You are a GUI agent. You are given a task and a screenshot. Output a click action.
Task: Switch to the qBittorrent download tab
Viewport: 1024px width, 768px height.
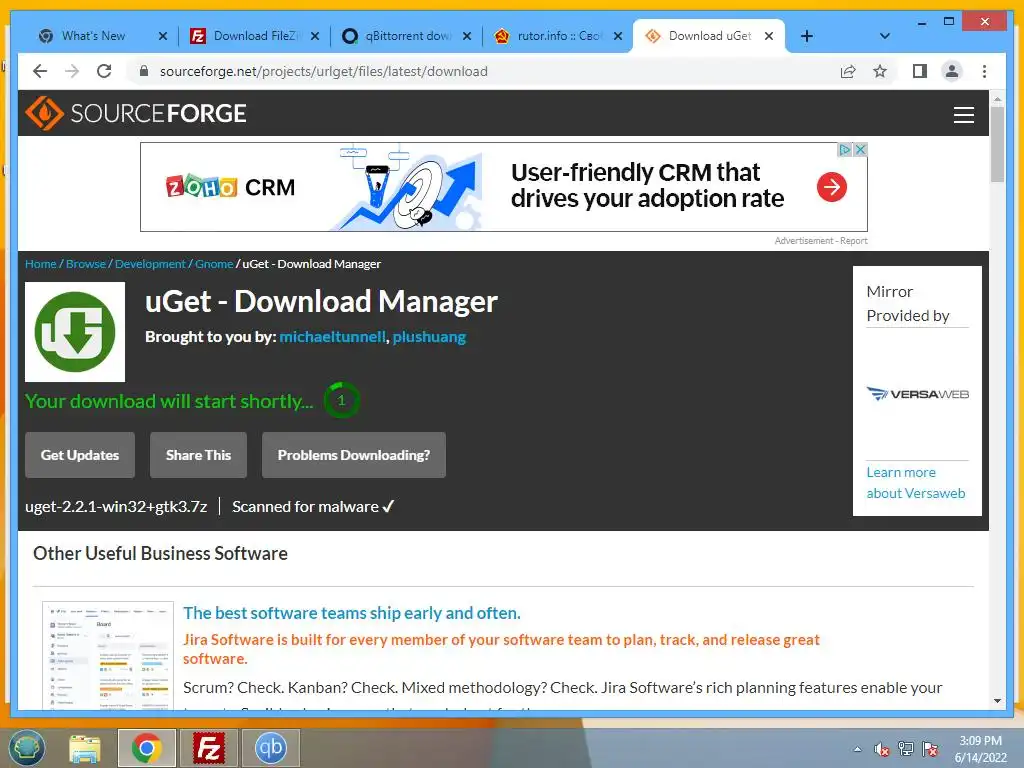(408, 36)
